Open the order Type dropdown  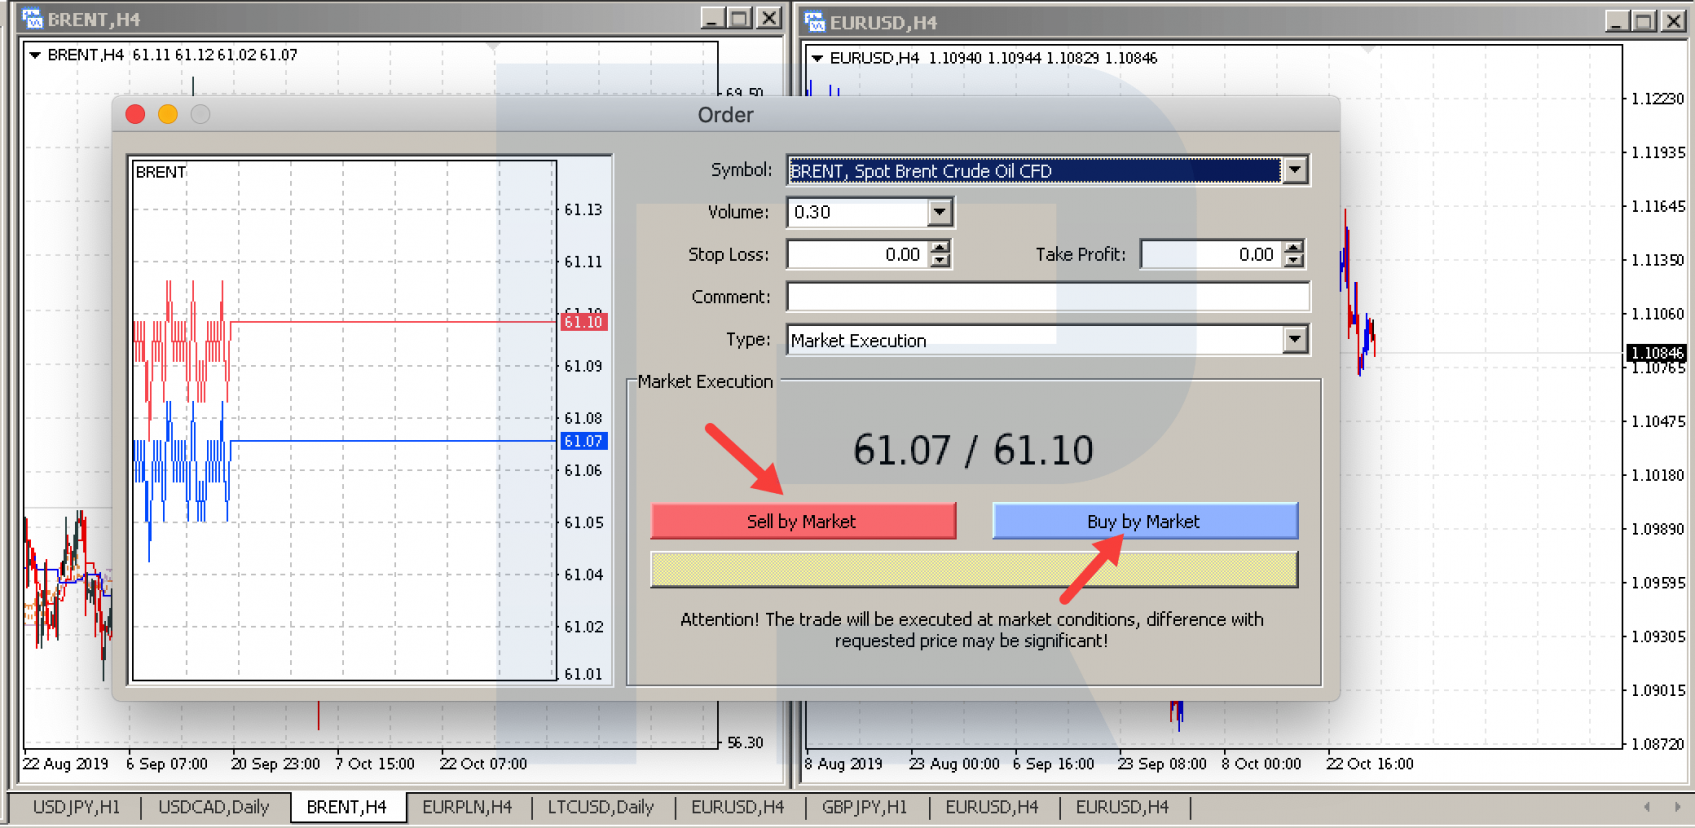click(x=1295, y=340)
